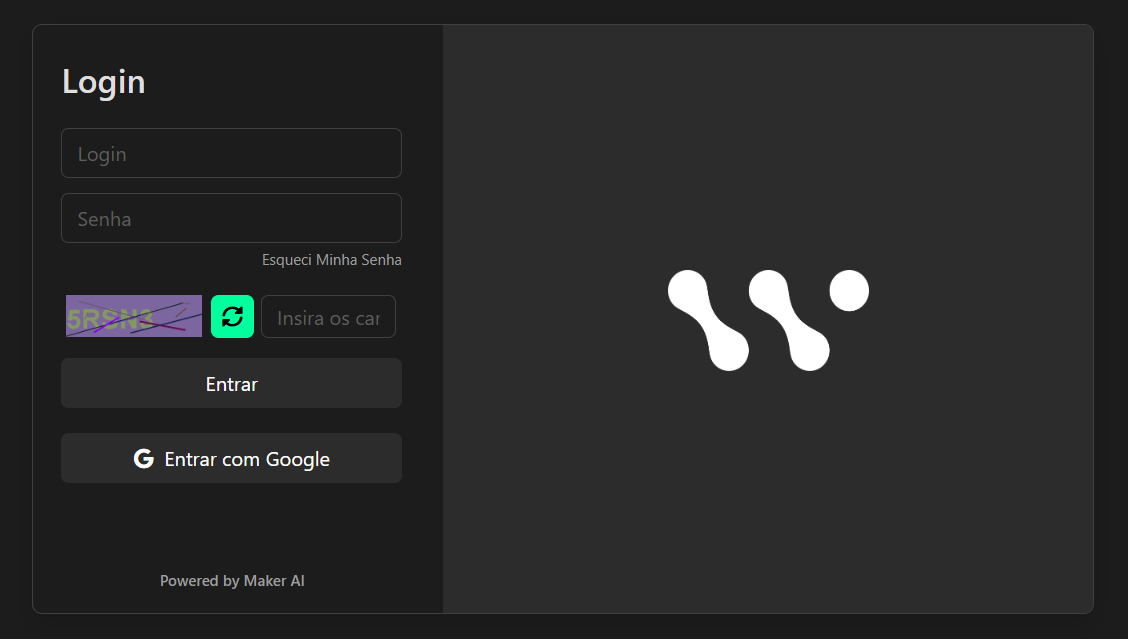Click the white wave logo
This screenshot has height=639, width=1128.
[768, 320]
